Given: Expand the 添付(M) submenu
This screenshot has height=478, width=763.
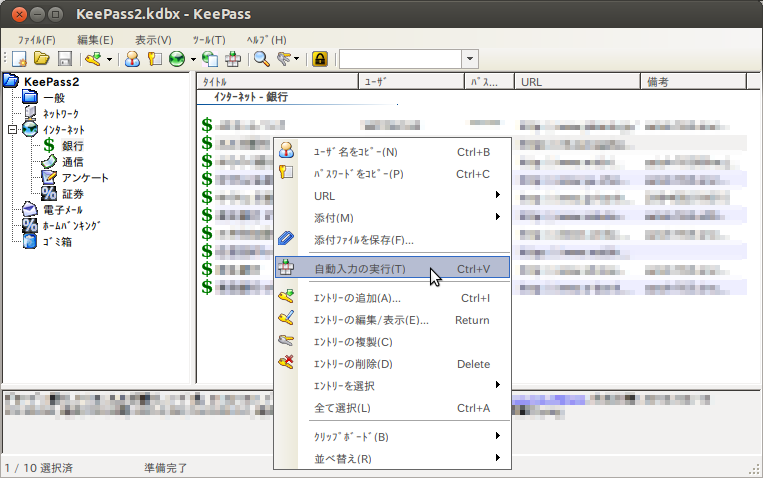Looking at the screenshot, I should (x=392, y=218).
